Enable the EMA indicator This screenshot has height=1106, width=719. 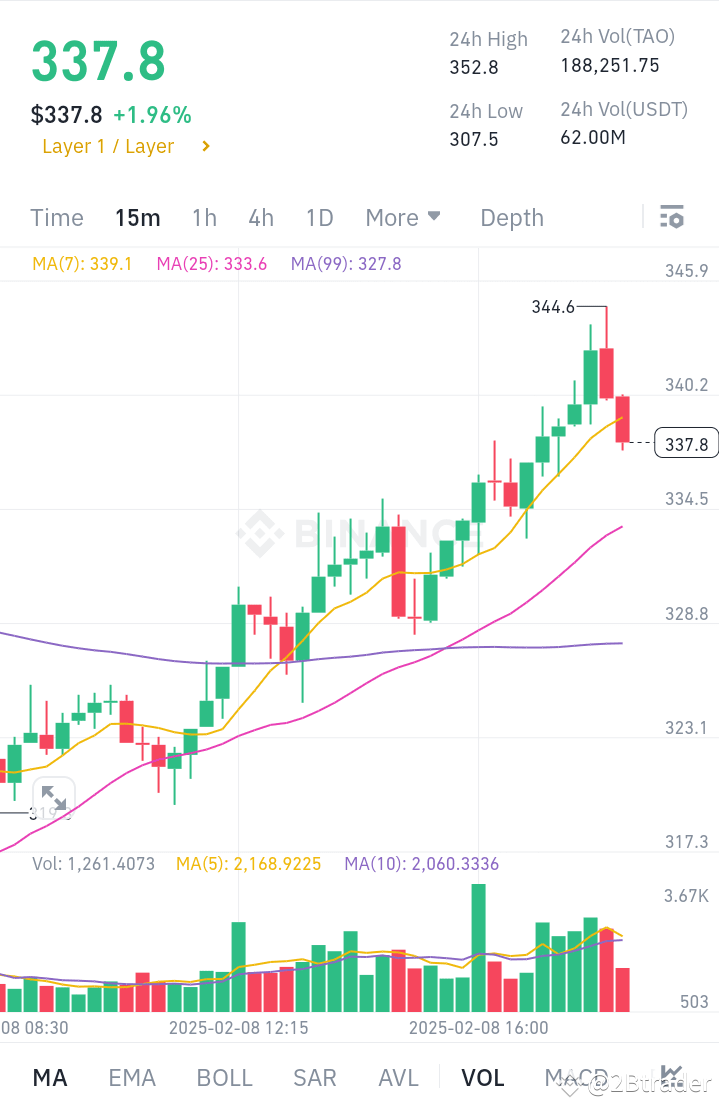132,1077
